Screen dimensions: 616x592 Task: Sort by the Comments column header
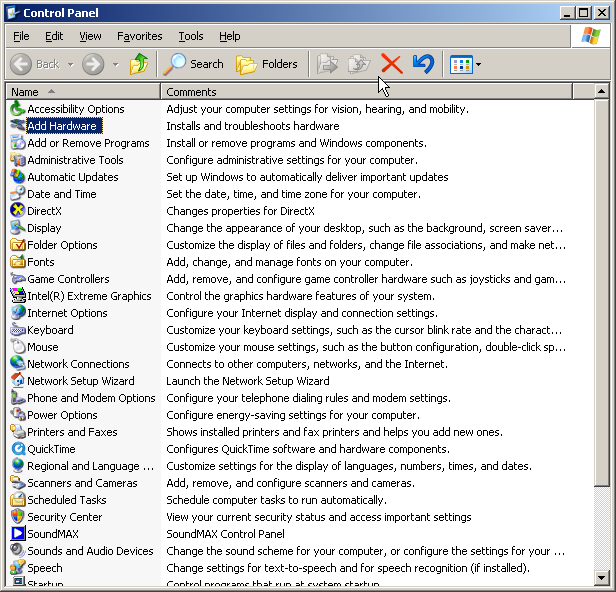pyautogui.click(x=367, y=92)
